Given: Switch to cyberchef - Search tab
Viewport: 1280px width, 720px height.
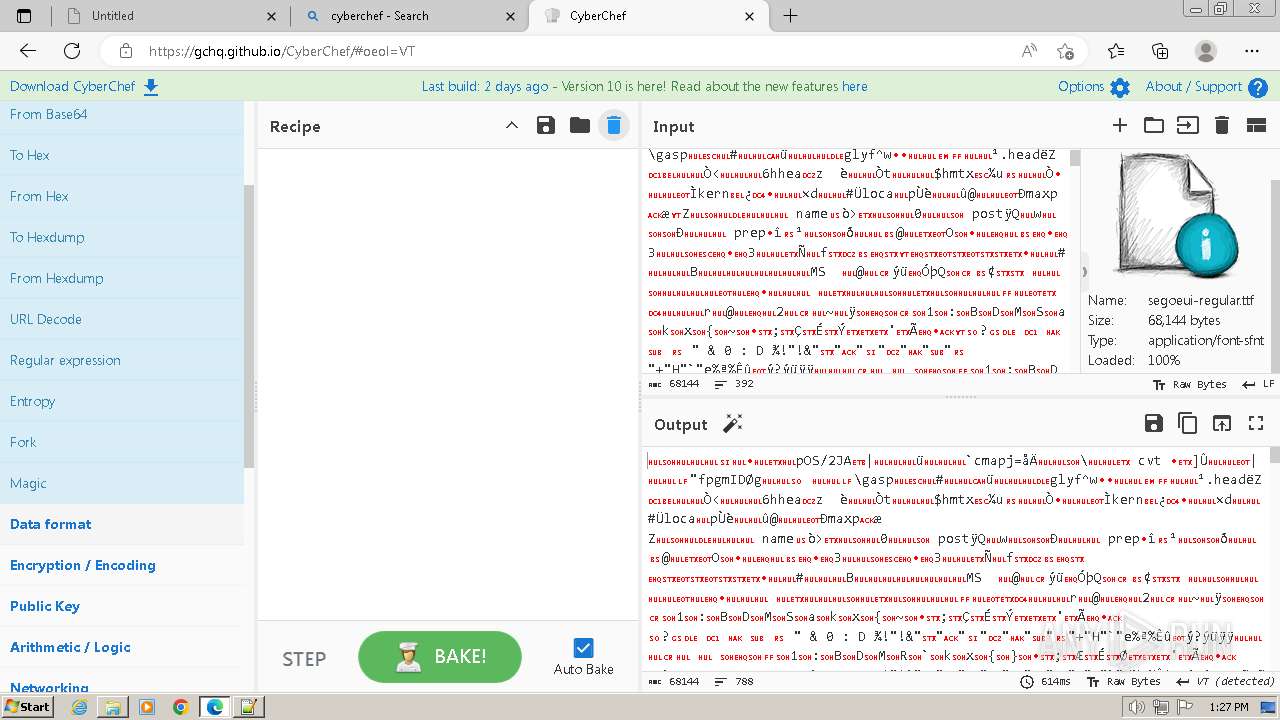Looking at the screenshot, I should (409, 16).
